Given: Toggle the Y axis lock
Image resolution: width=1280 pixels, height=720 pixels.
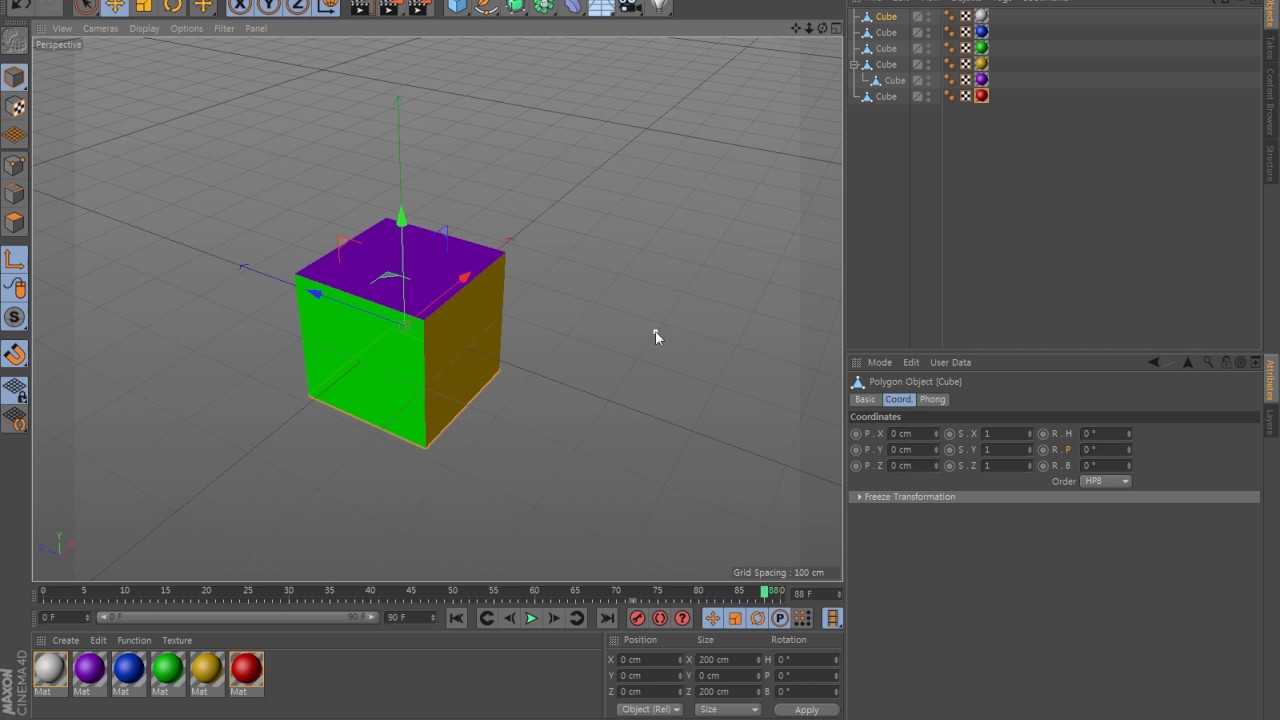Looking at the screenshot, I should (269, 6).
